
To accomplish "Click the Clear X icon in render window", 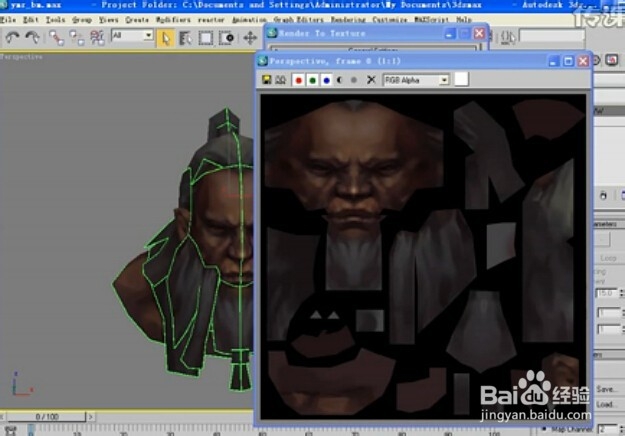I will tap(371, 80).
